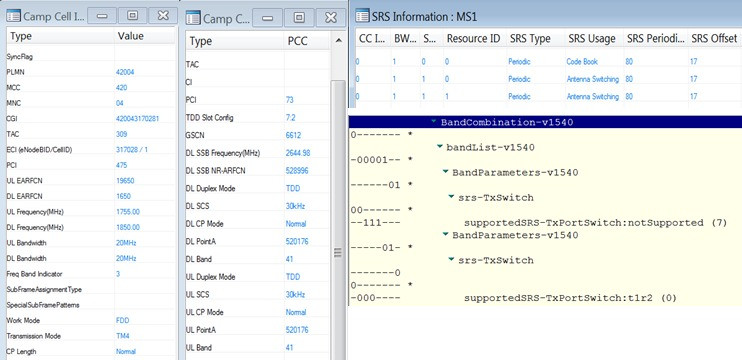Collapse the bandList-v1540 tree node
Image resolution: width=742 pixels, height=360 pixels.
[440, 147]
